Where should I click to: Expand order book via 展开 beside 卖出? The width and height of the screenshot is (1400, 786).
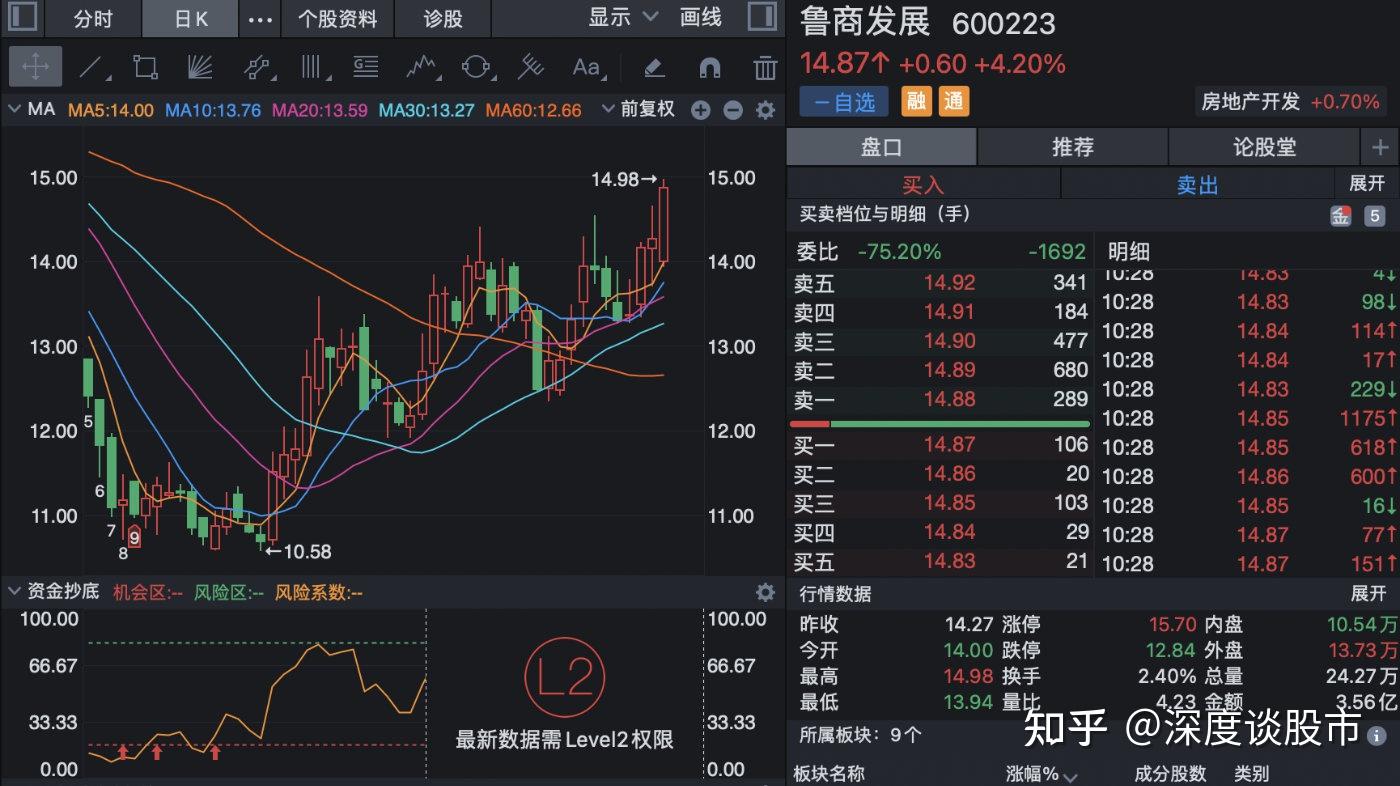[x=1367, y=183]
